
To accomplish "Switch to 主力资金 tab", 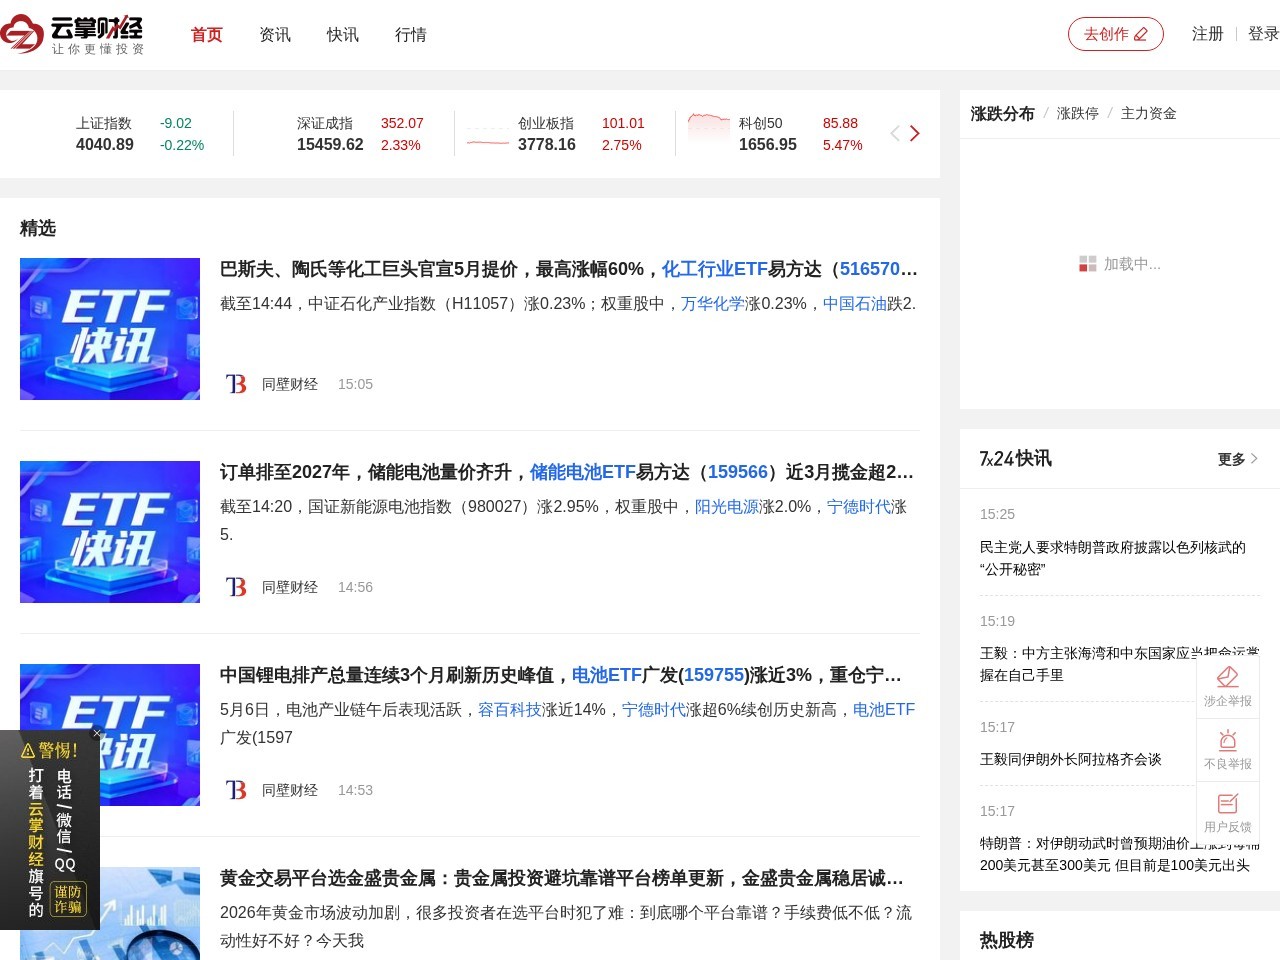I will pos(1149,114).
